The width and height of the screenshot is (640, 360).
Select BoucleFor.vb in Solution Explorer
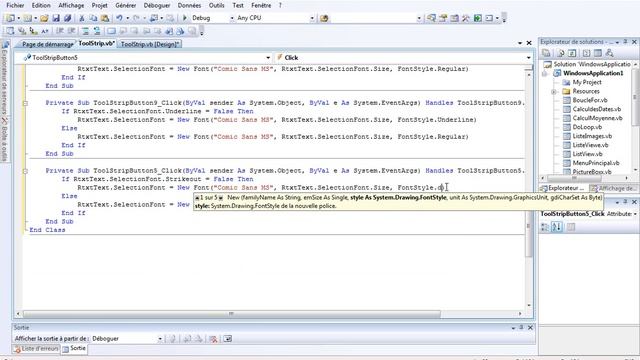(589, 100)
